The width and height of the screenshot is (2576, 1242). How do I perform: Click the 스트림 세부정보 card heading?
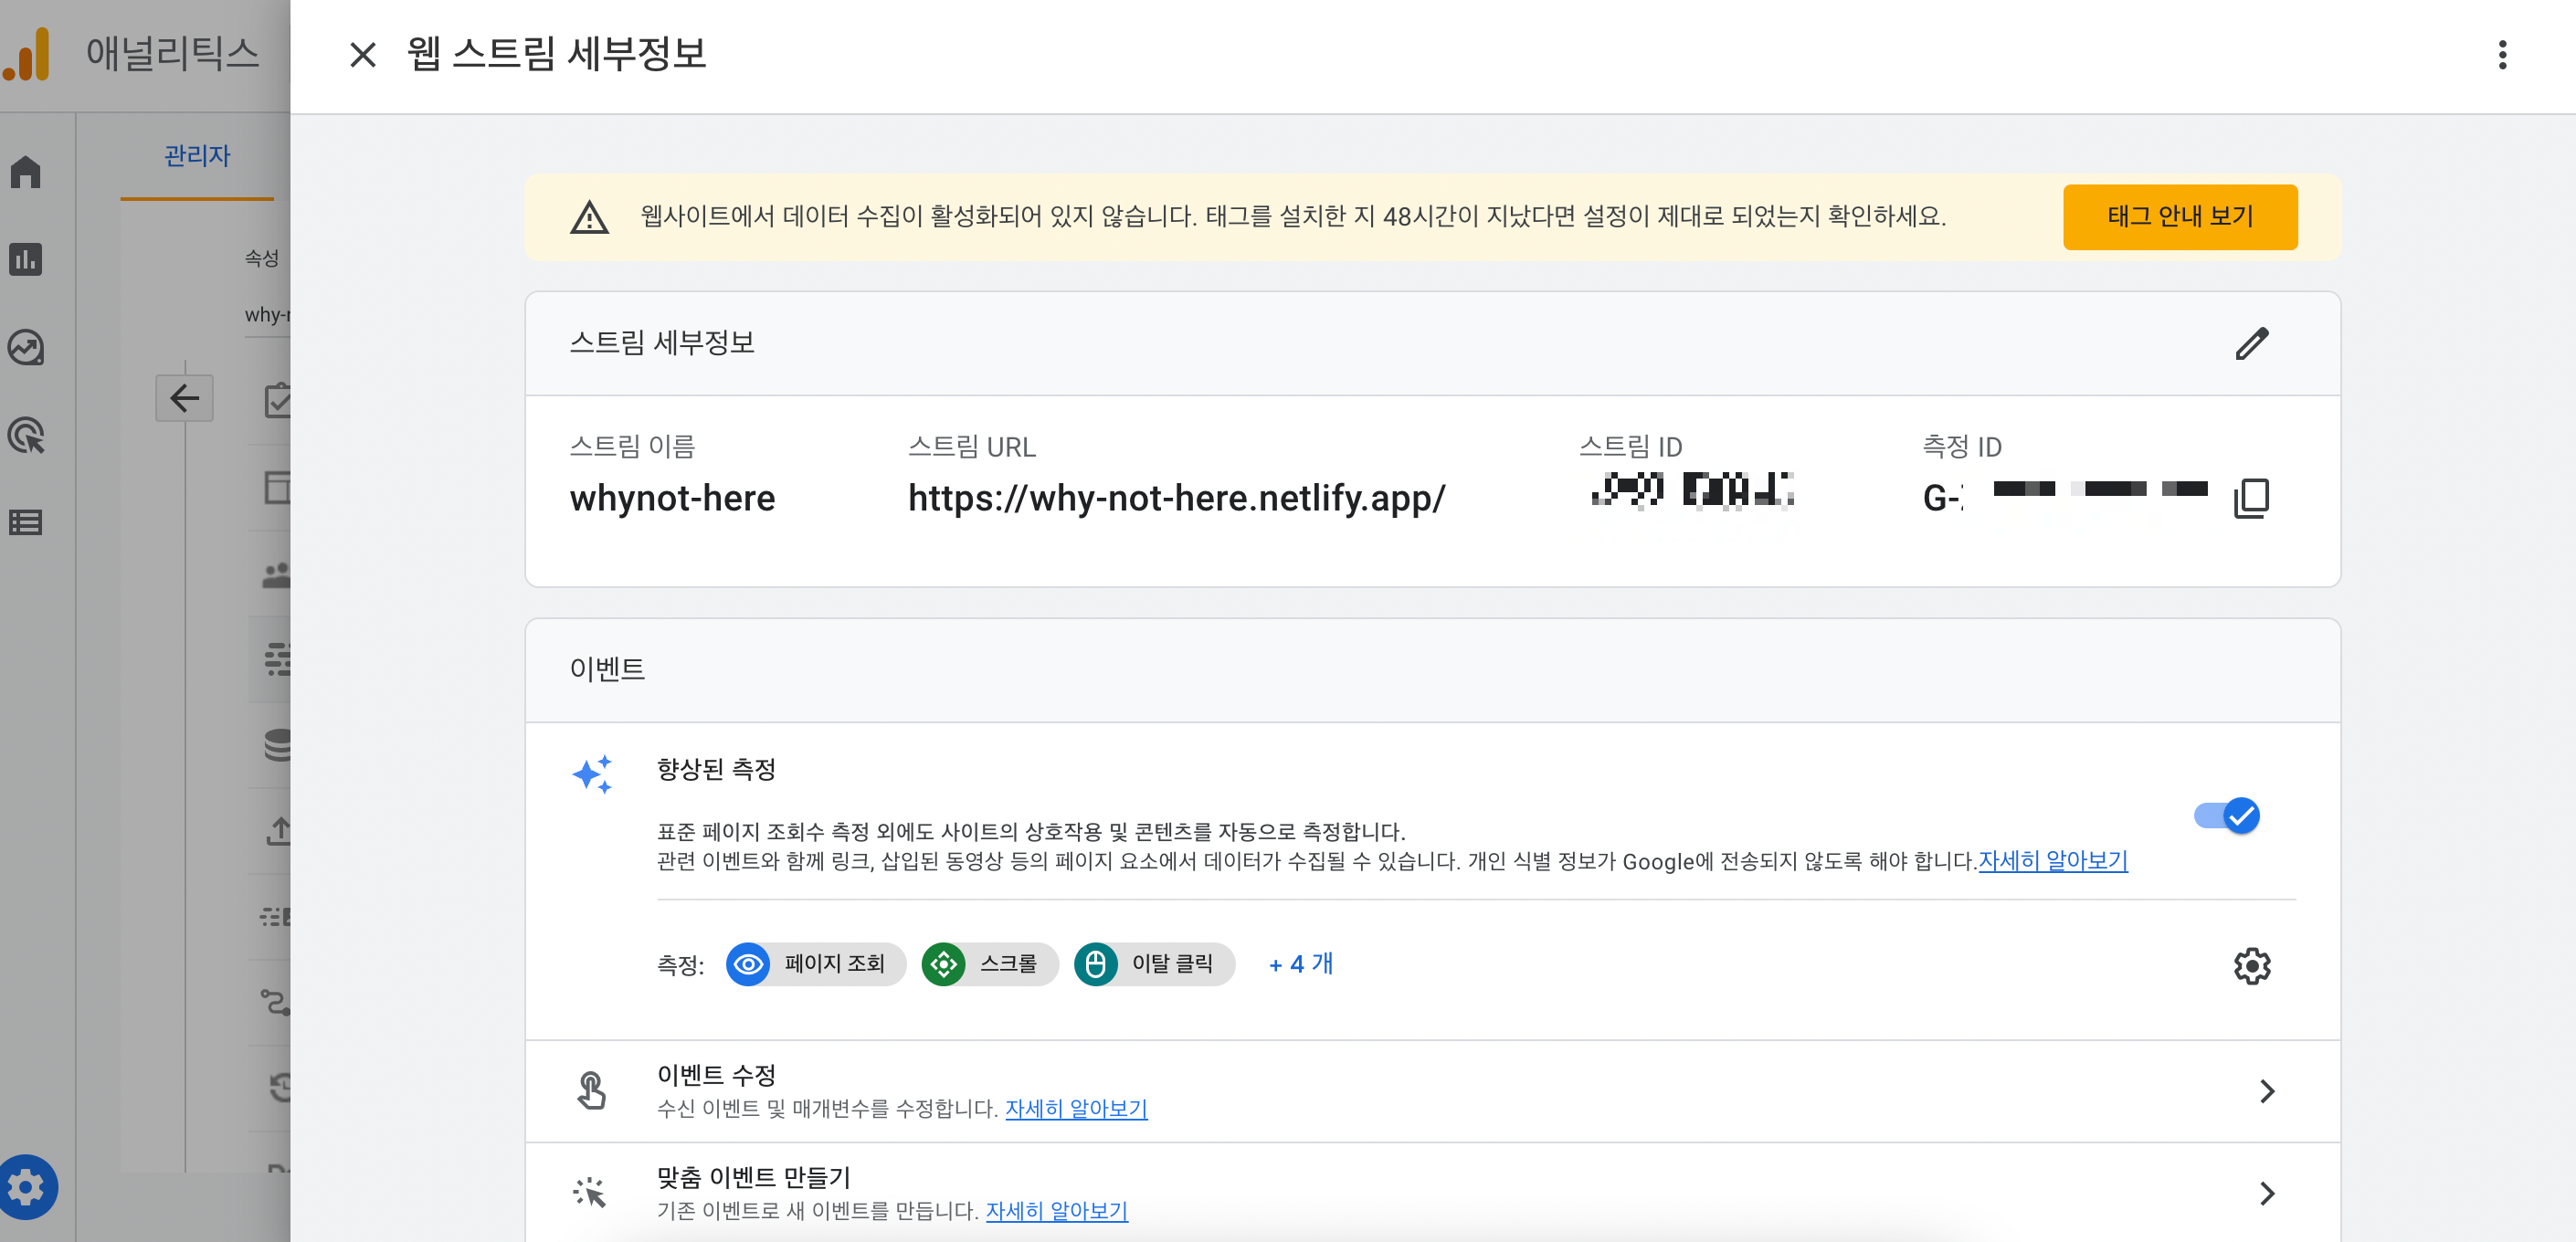pos(662,342)
